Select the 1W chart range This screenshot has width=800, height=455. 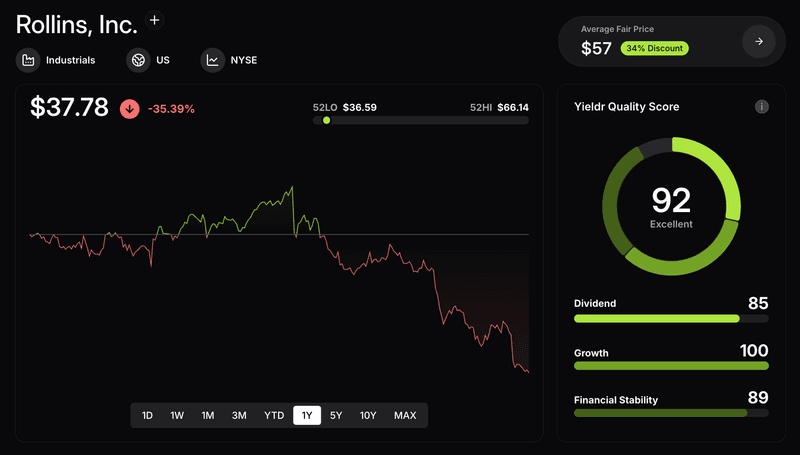pos(177,415)
